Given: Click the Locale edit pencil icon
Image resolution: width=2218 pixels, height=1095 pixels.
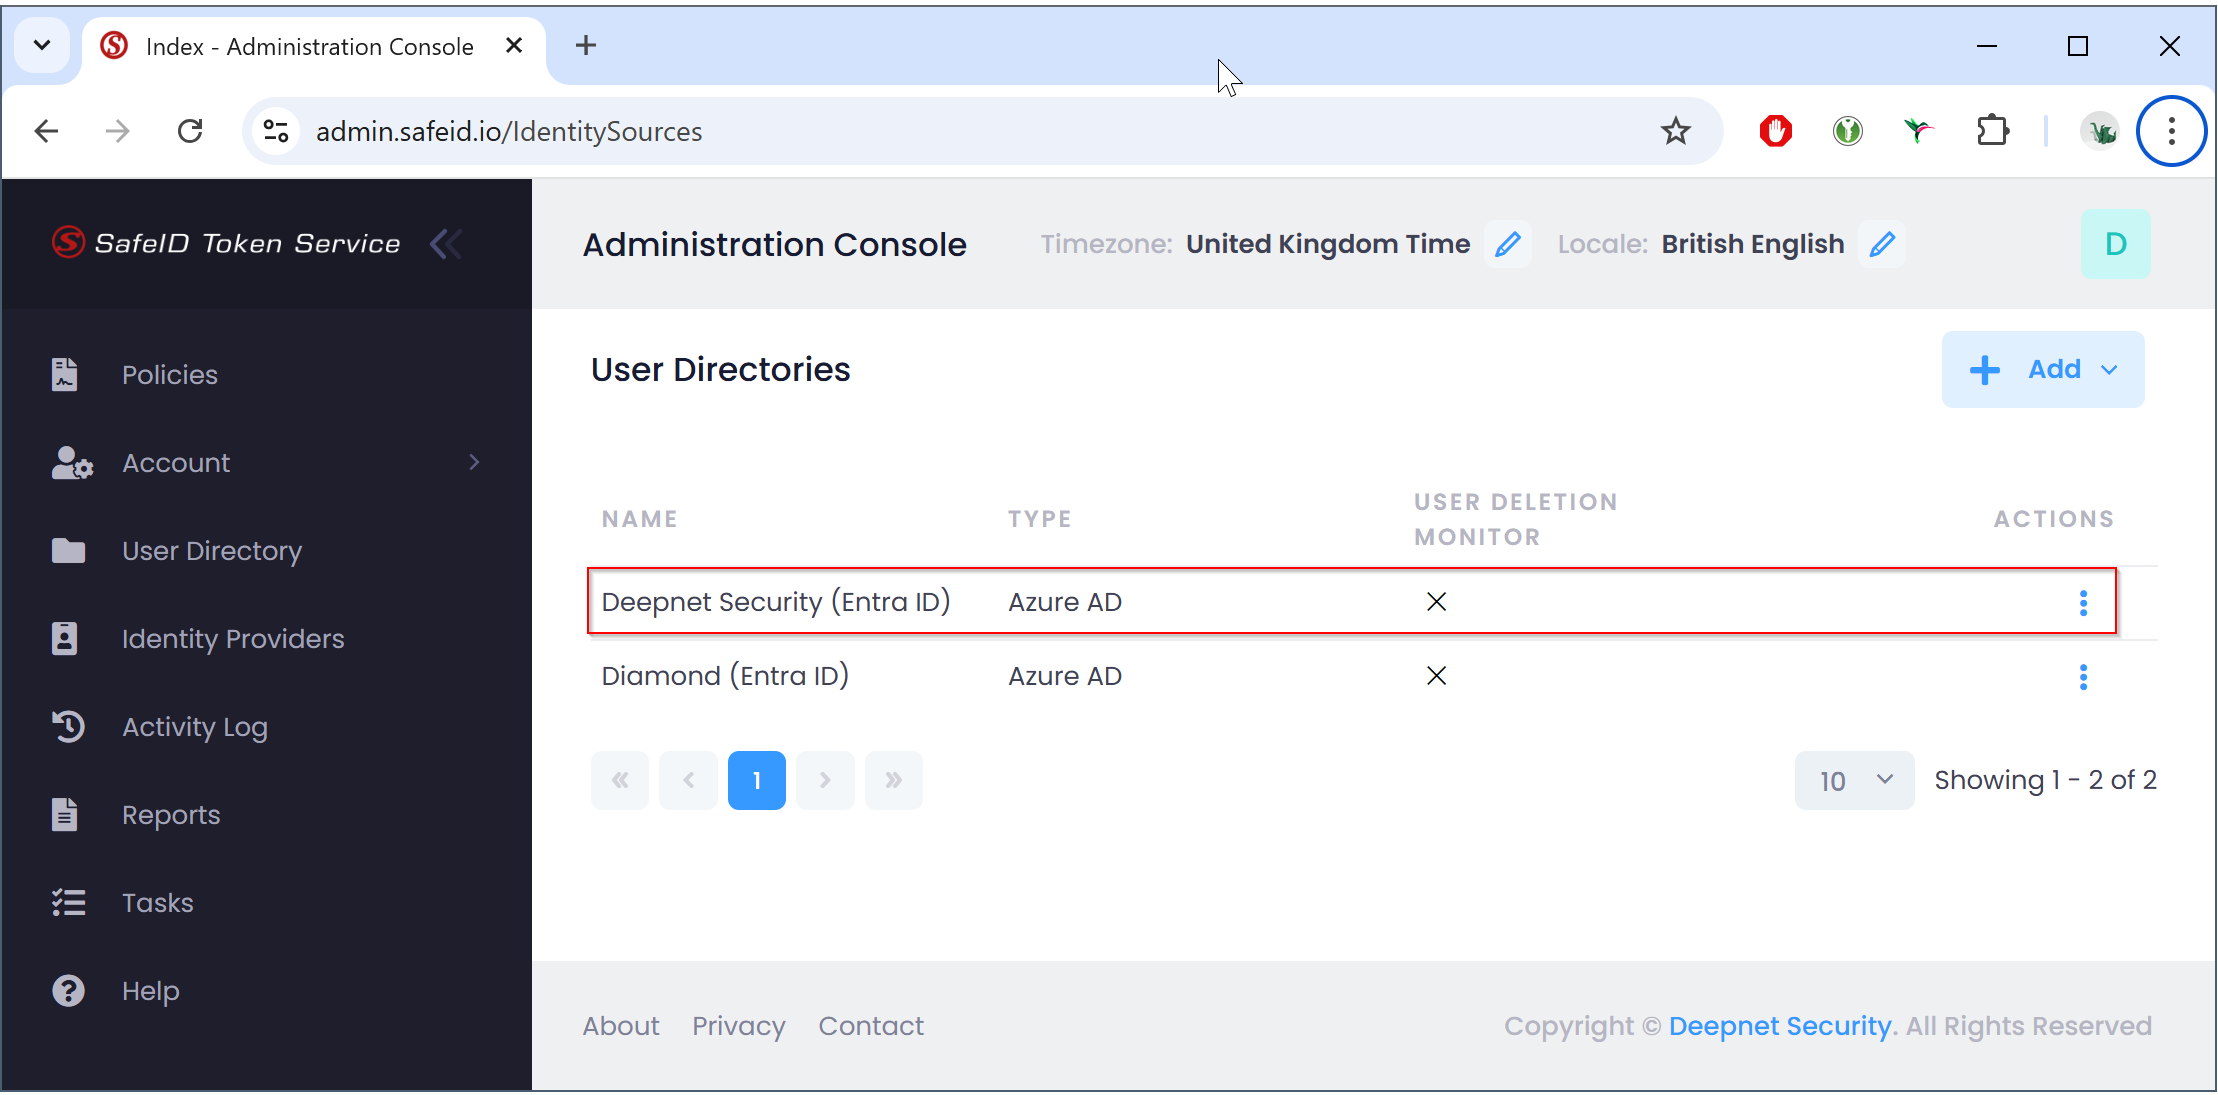Looking at the screenshot, I should click(x=1882, y=244).
